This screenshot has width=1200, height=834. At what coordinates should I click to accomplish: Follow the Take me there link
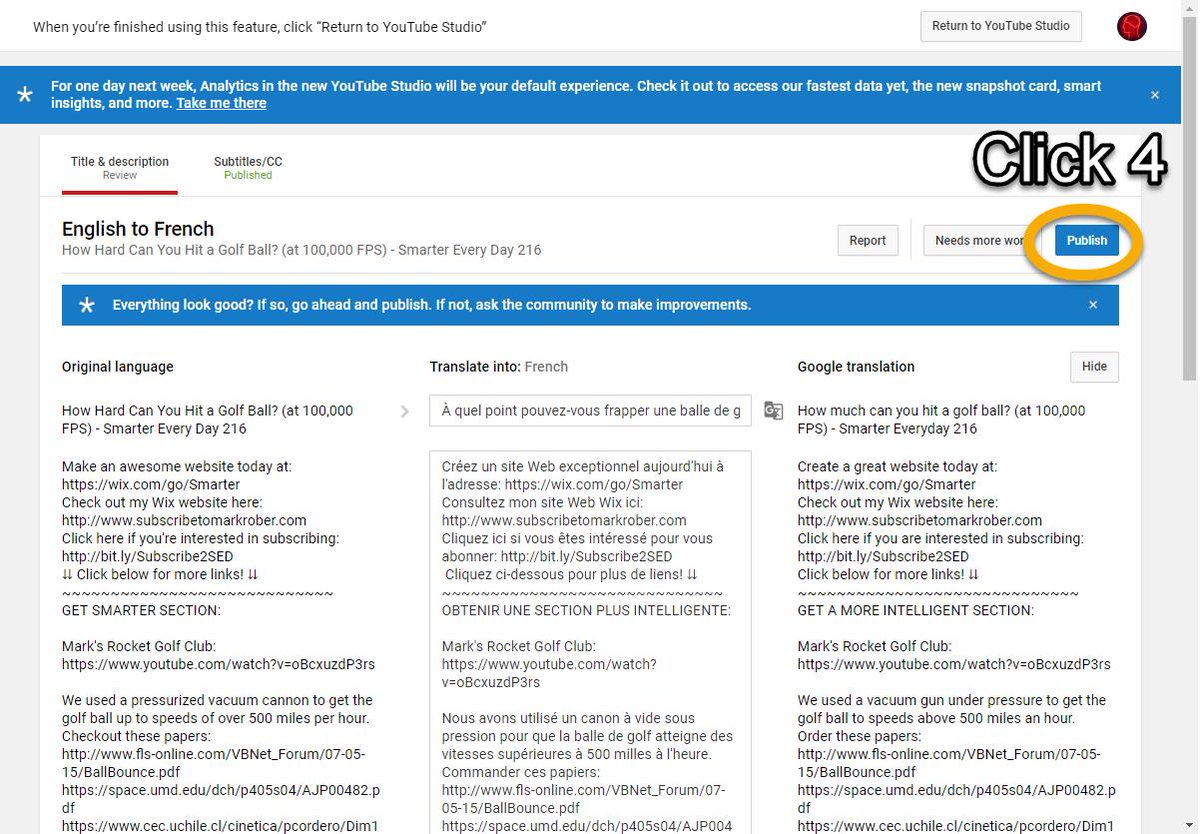tap(221, 103)
